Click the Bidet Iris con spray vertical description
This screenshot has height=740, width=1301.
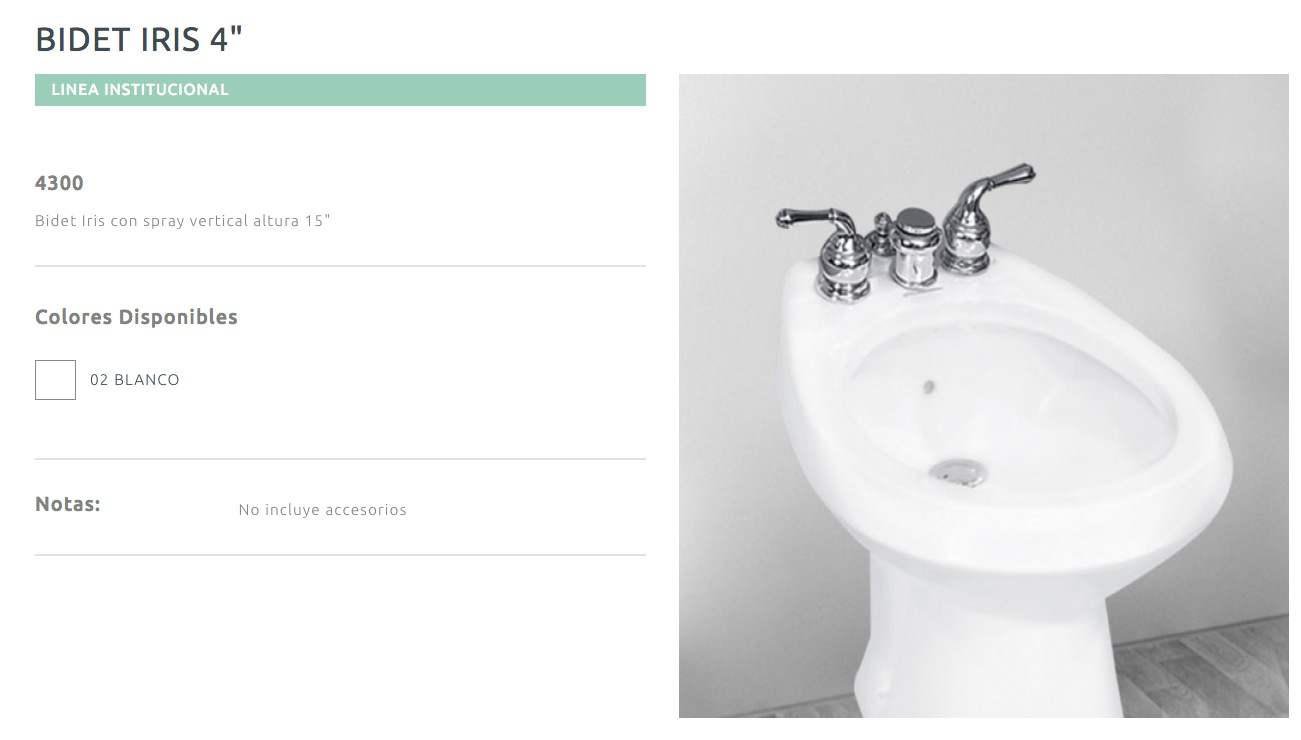coord(182,221)
